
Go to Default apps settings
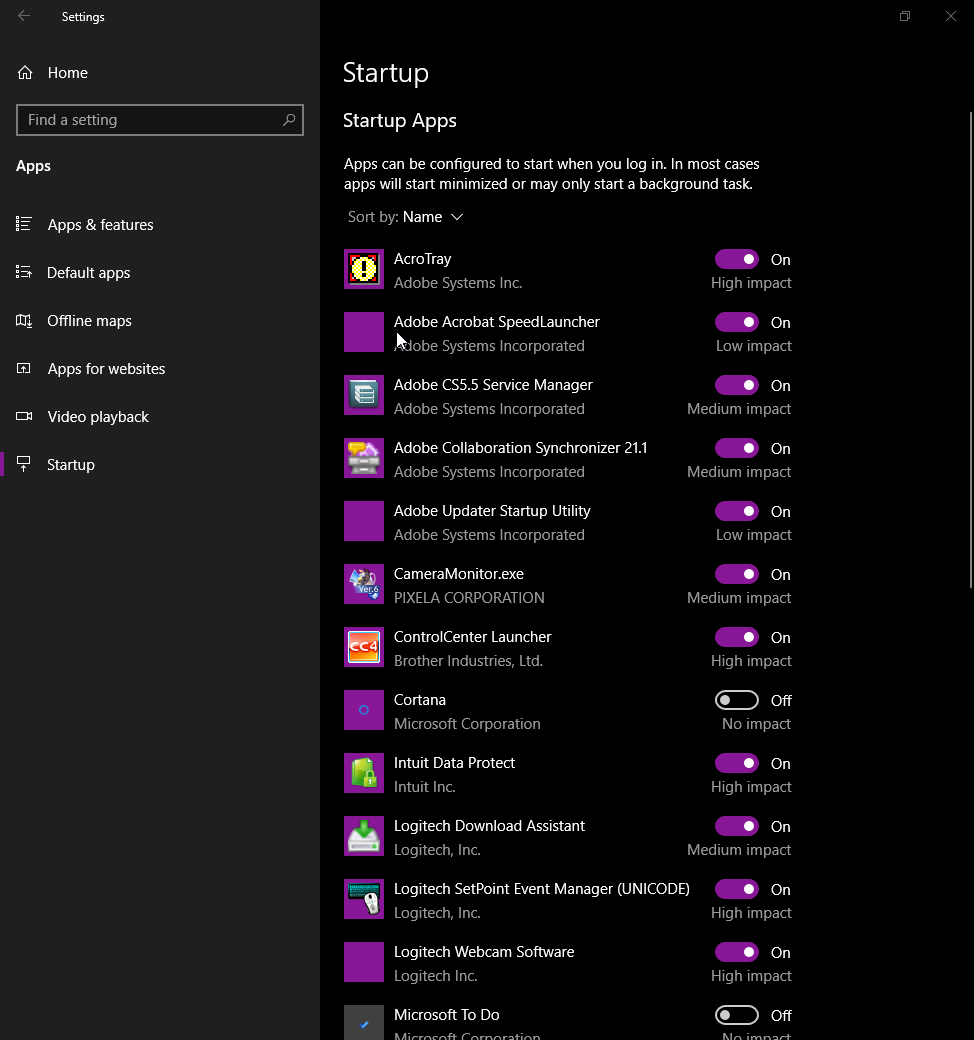click(x=160, y=273)
